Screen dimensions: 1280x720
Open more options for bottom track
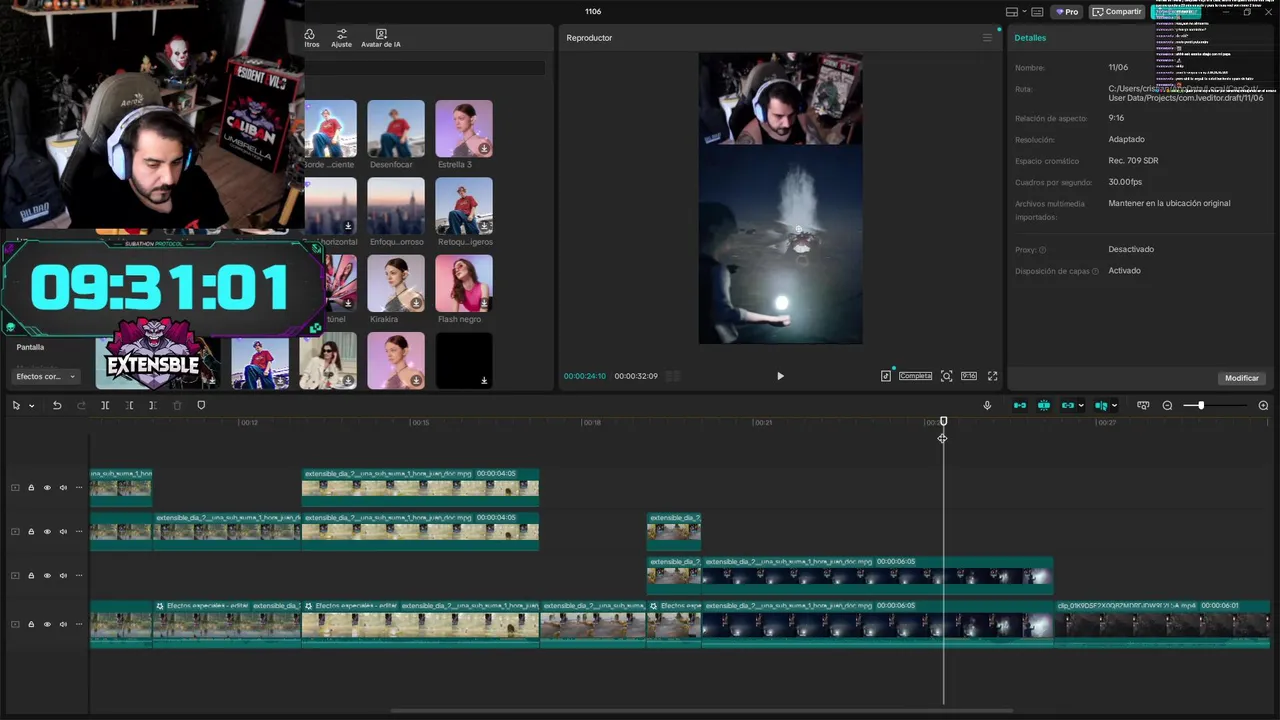click(x=79, y=624)
